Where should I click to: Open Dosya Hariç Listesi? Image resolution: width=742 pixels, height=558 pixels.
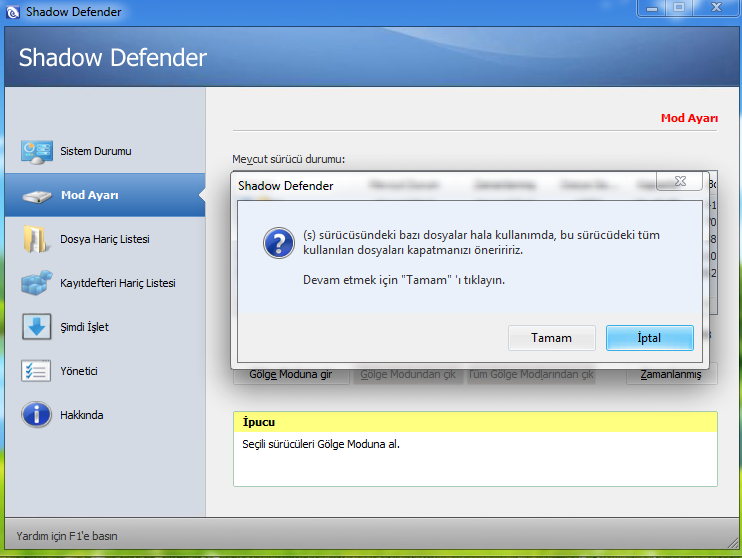point(105,239)
